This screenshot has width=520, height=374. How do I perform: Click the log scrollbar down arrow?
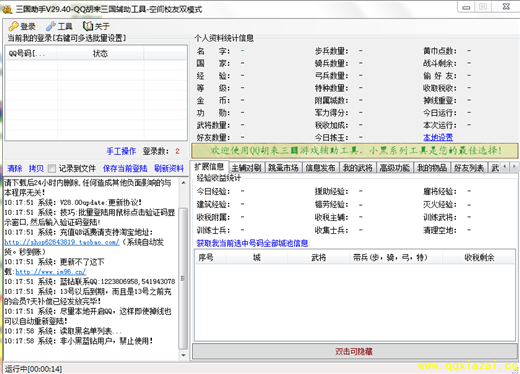point(183,355)
